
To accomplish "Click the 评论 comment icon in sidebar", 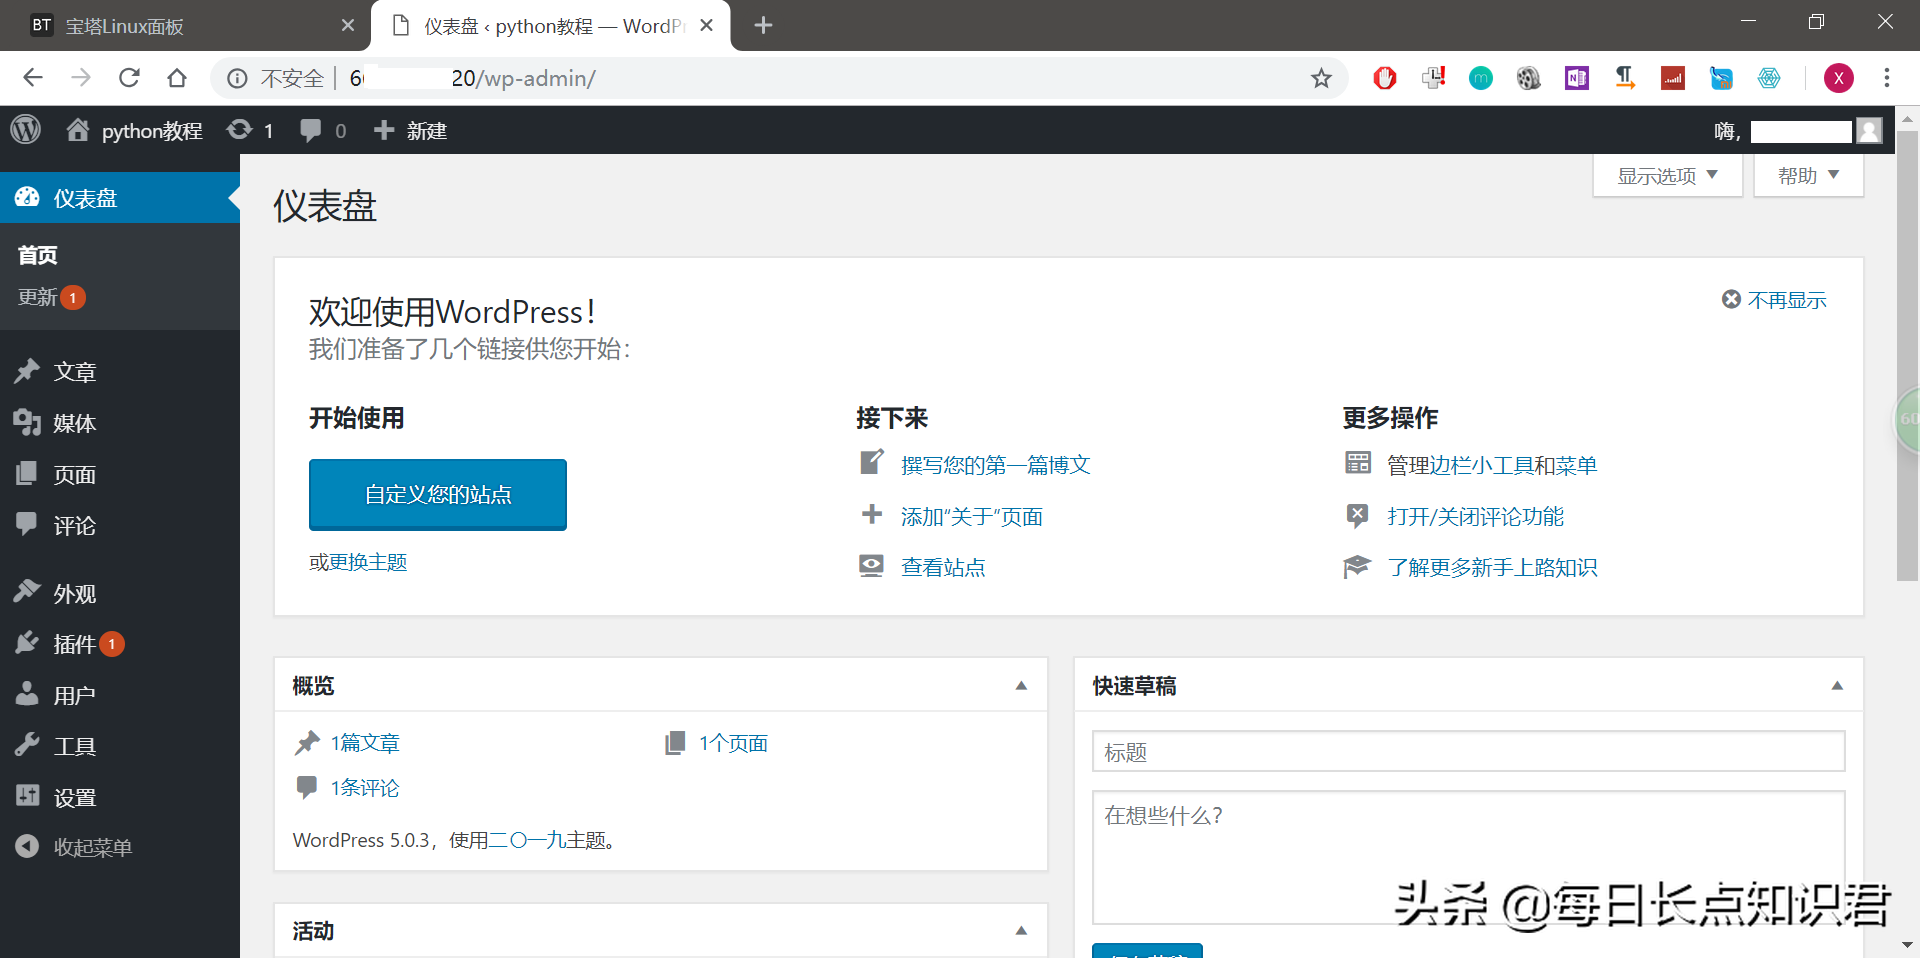I will click(x=27, y=525).
